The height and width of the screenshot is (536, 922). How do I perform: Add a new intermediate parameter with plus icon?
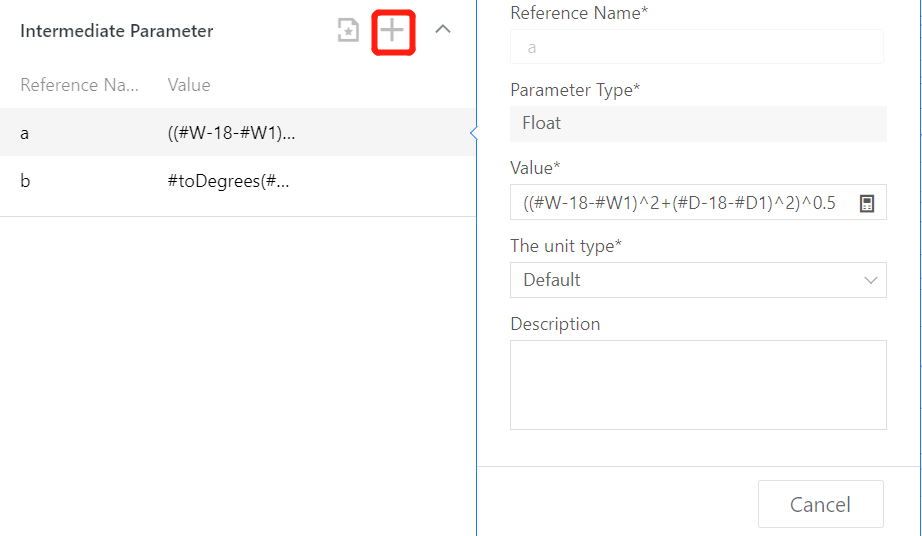[x=393, y=31]
